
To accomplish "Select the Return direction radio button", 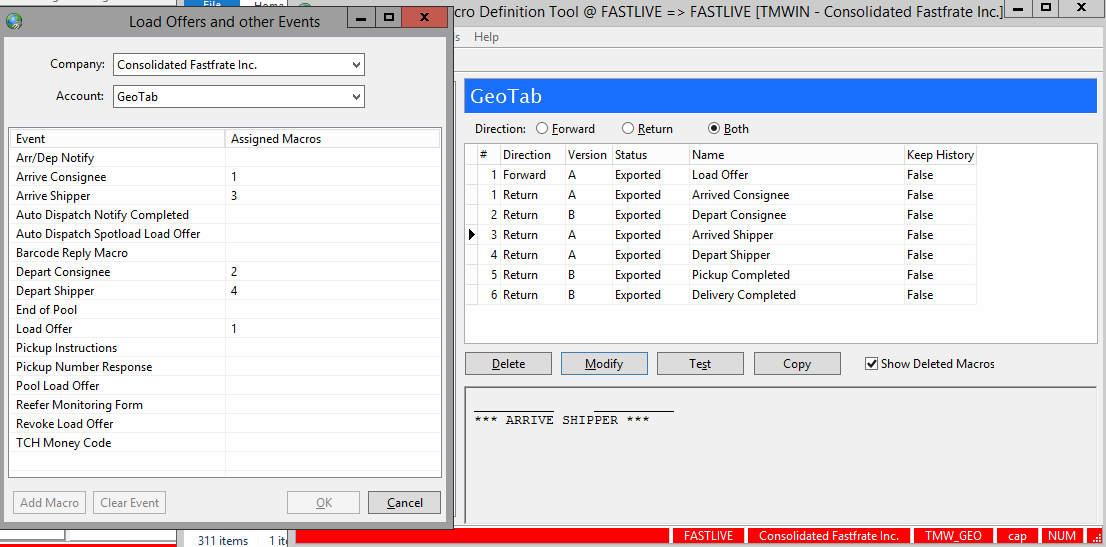I will [628, 129].
